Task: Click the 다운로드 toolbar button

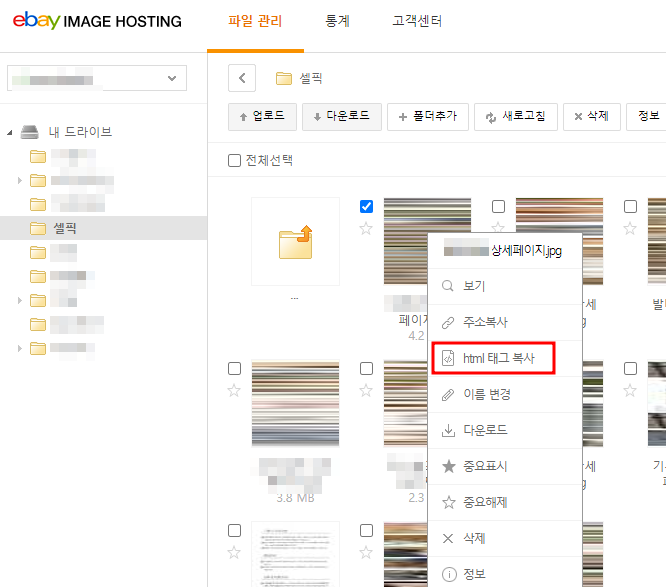Action: pyautogui.click(x=342, y=116)
